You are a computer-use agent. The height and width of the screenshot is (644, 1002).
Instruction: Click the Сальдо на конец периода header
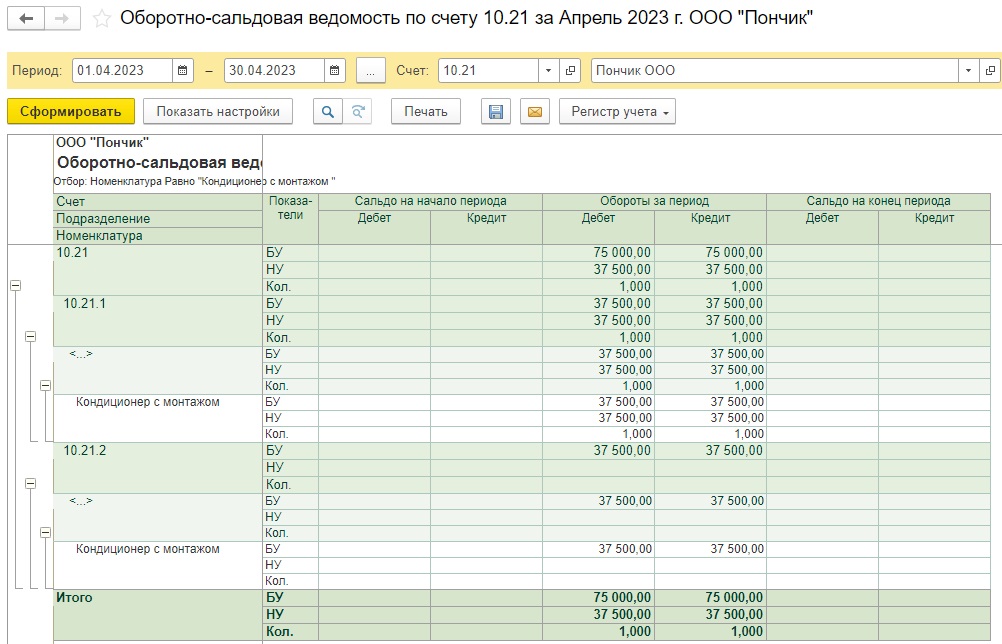pos(878,201)
